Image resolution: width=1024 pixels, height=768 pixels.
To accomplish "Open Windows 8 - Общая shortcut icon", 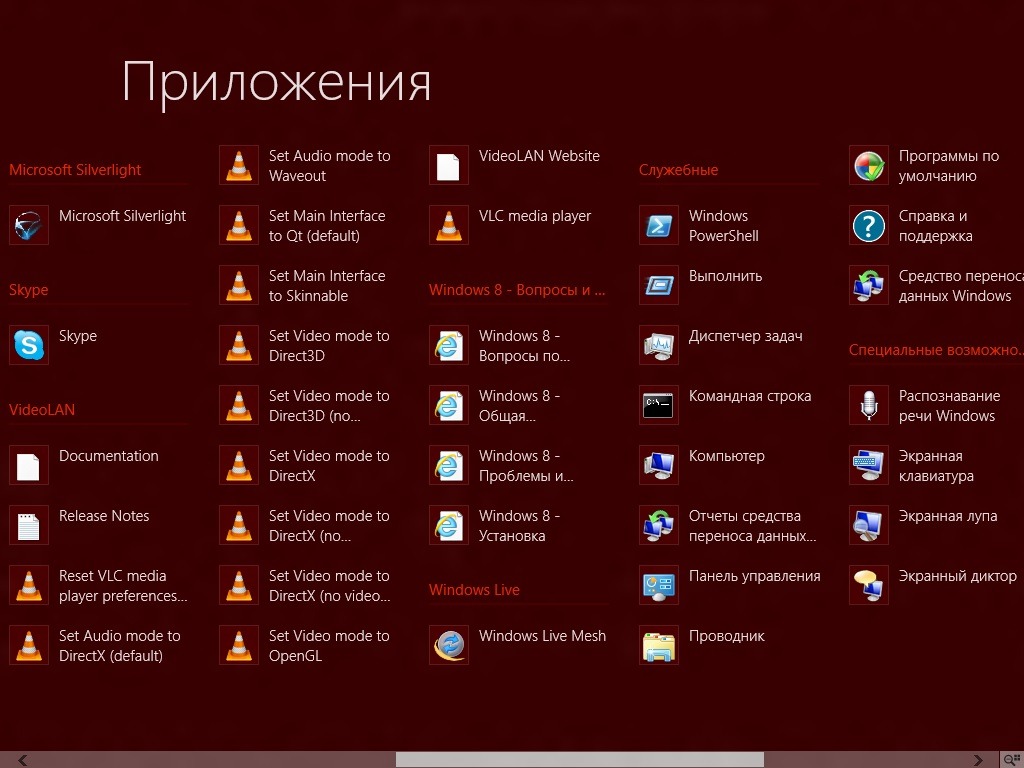I will pos(449,405).
